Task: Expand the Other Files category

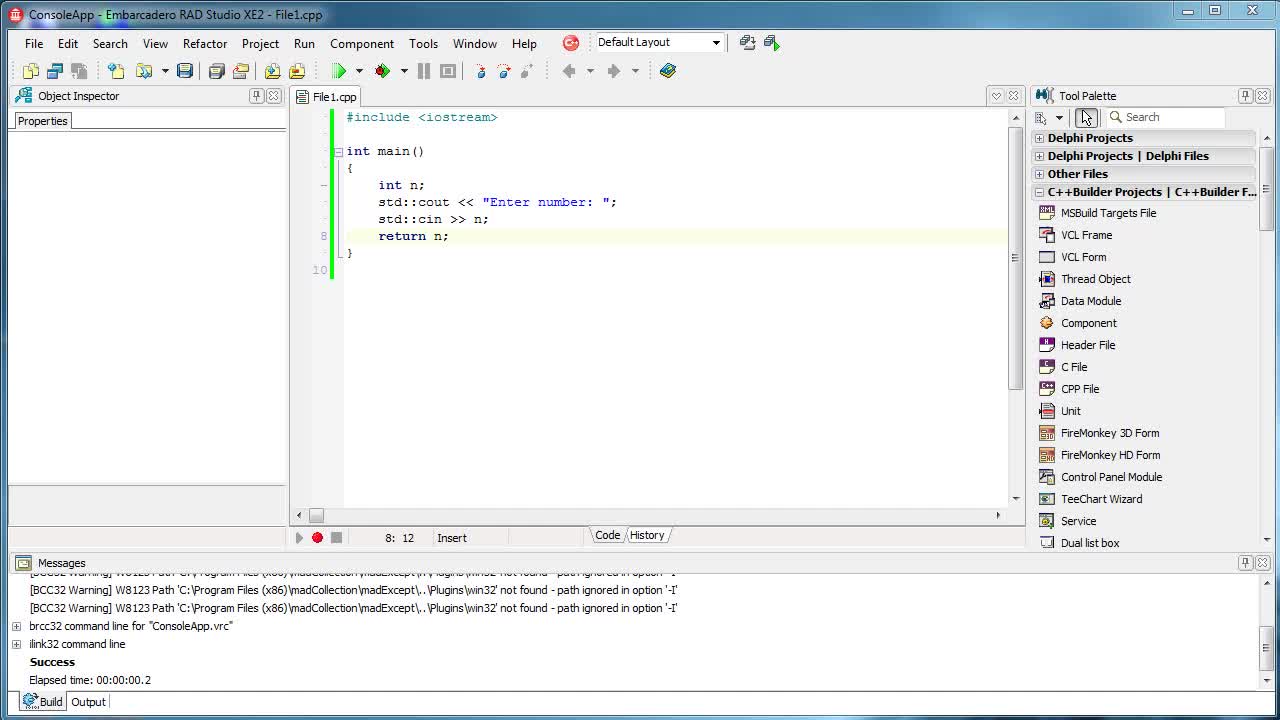Action: 1039,174
